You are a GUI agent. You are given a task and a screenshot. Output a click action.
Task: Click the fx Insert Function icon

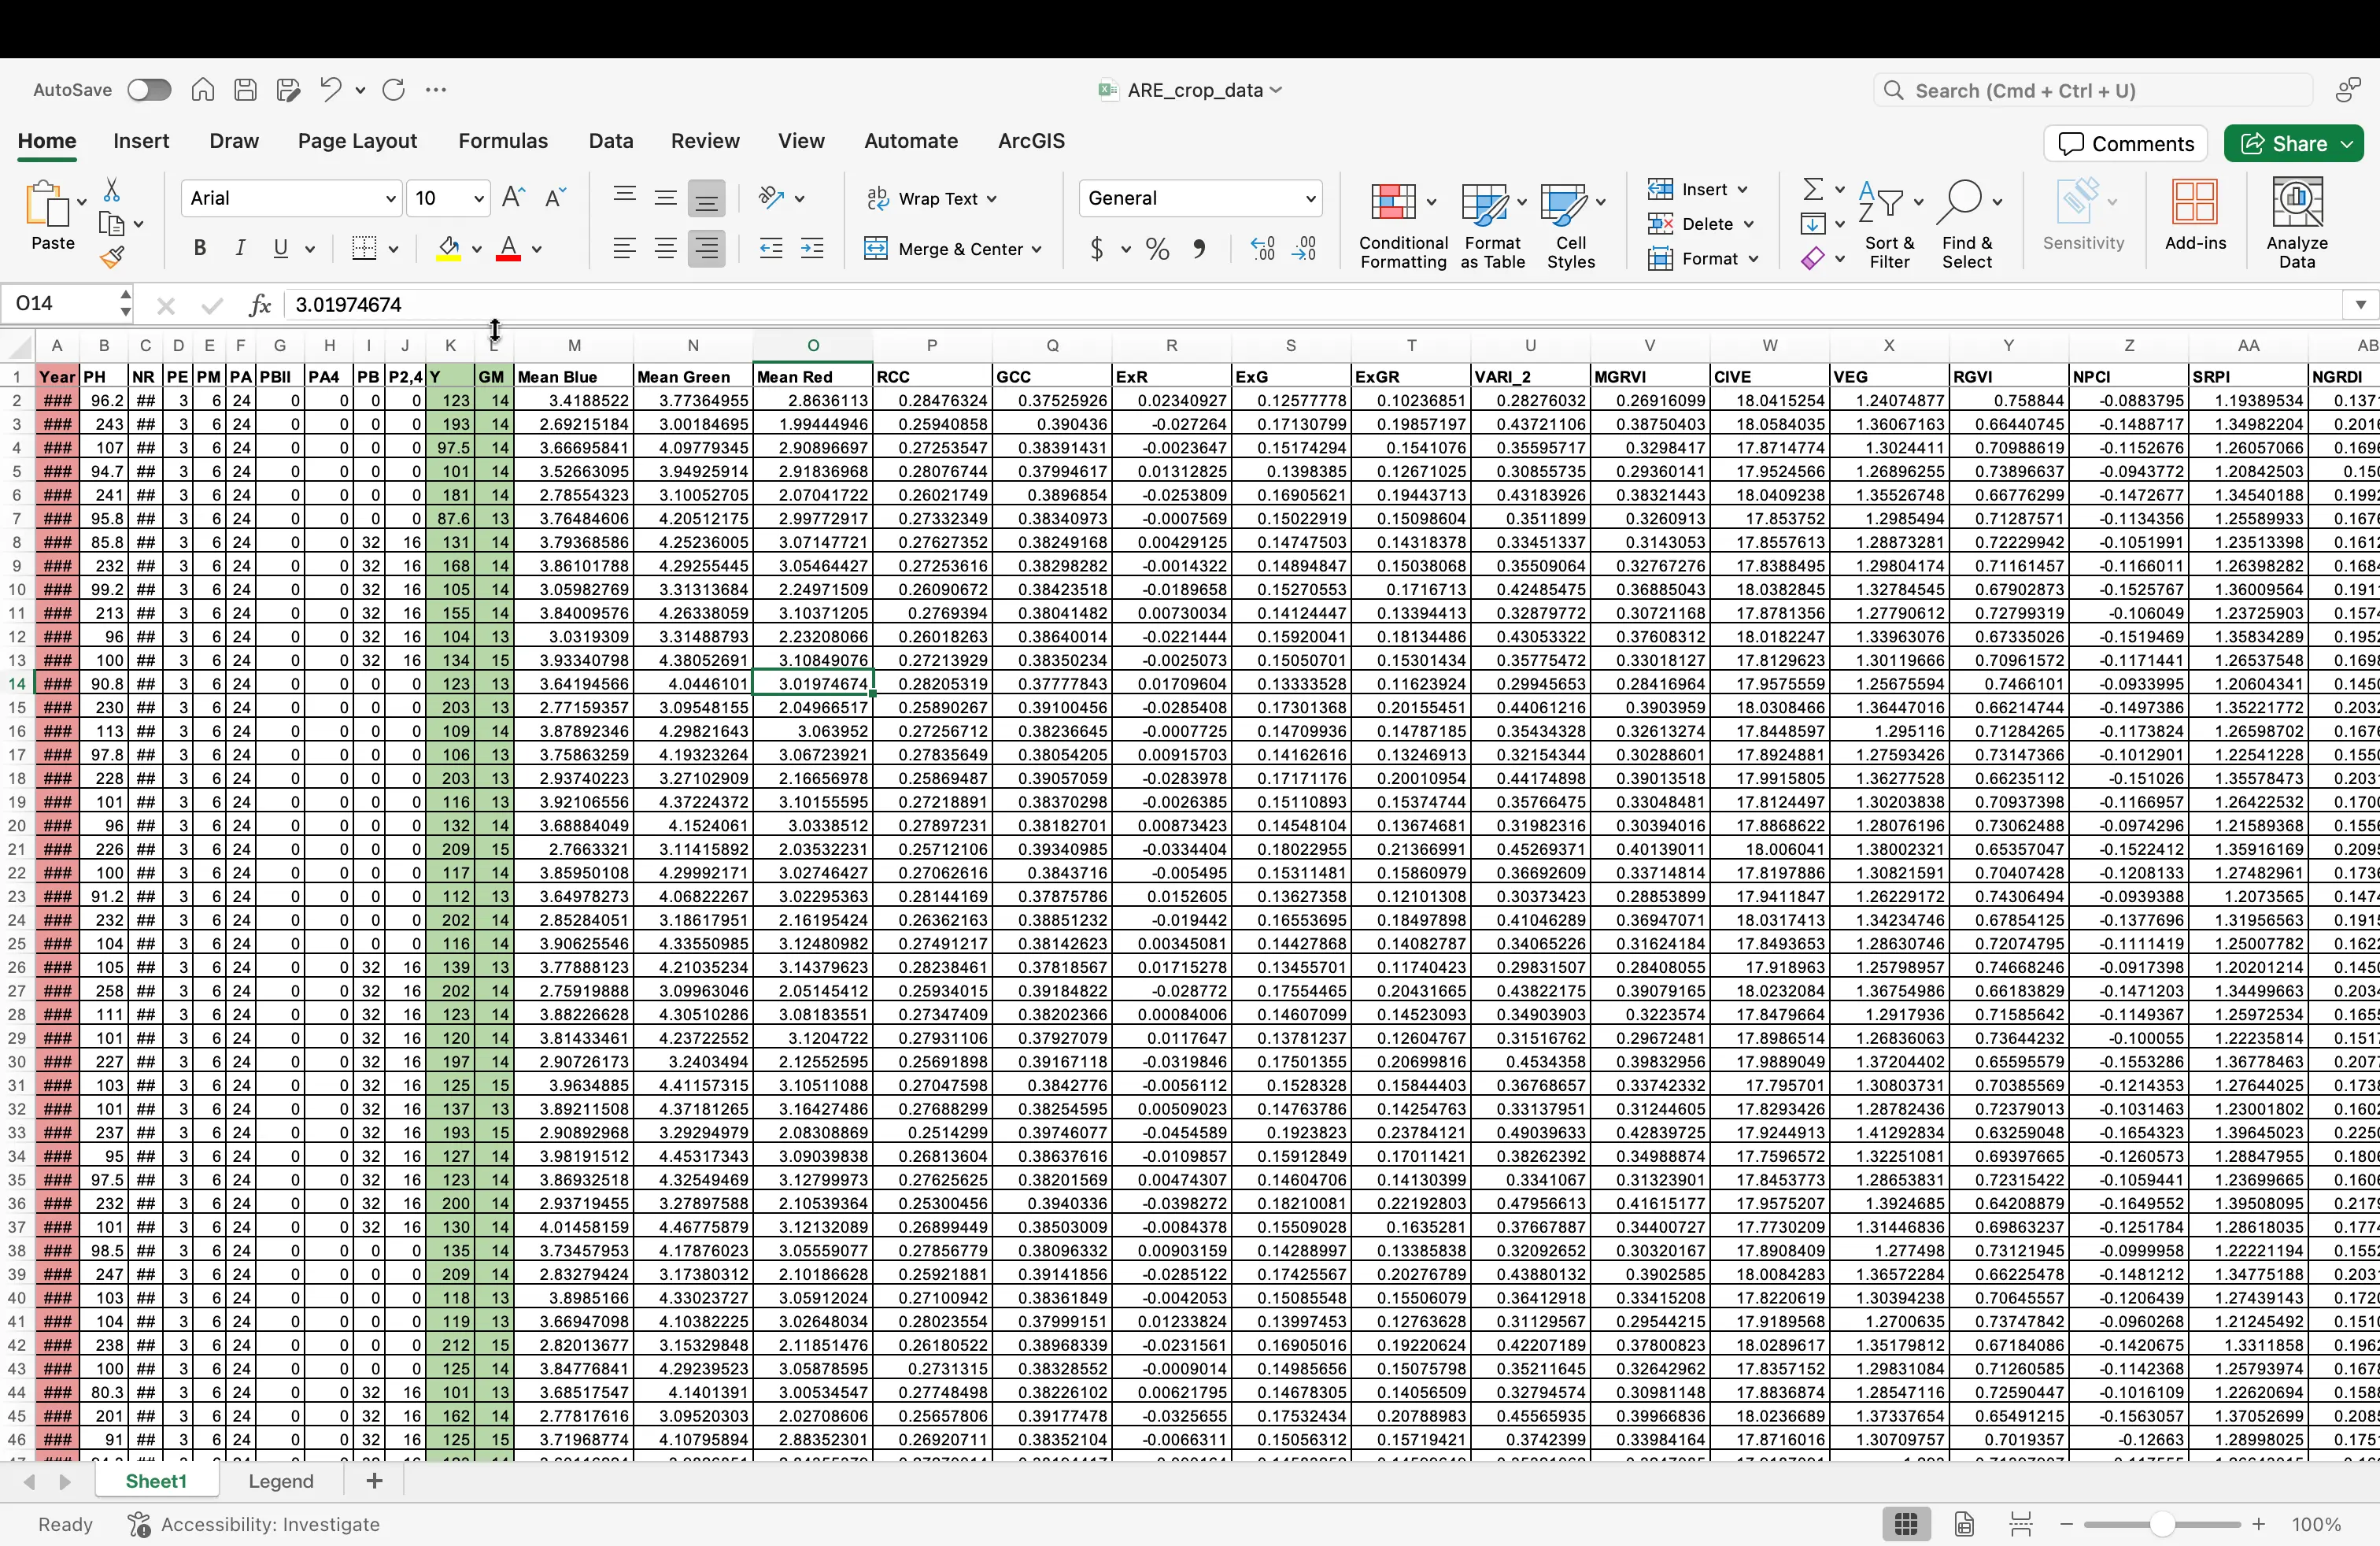(x=260, y=304)
